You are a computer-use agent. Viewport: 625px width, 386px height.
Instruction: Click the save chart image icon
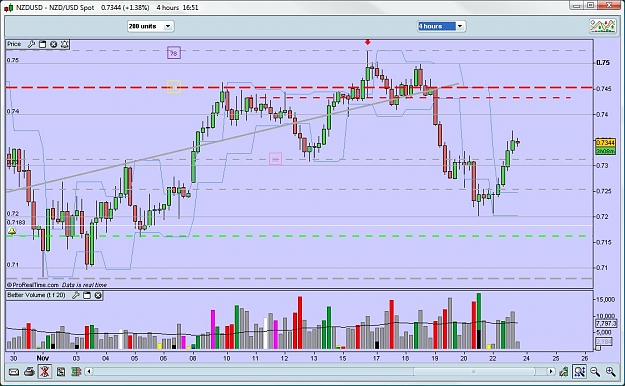click(61, 372)
